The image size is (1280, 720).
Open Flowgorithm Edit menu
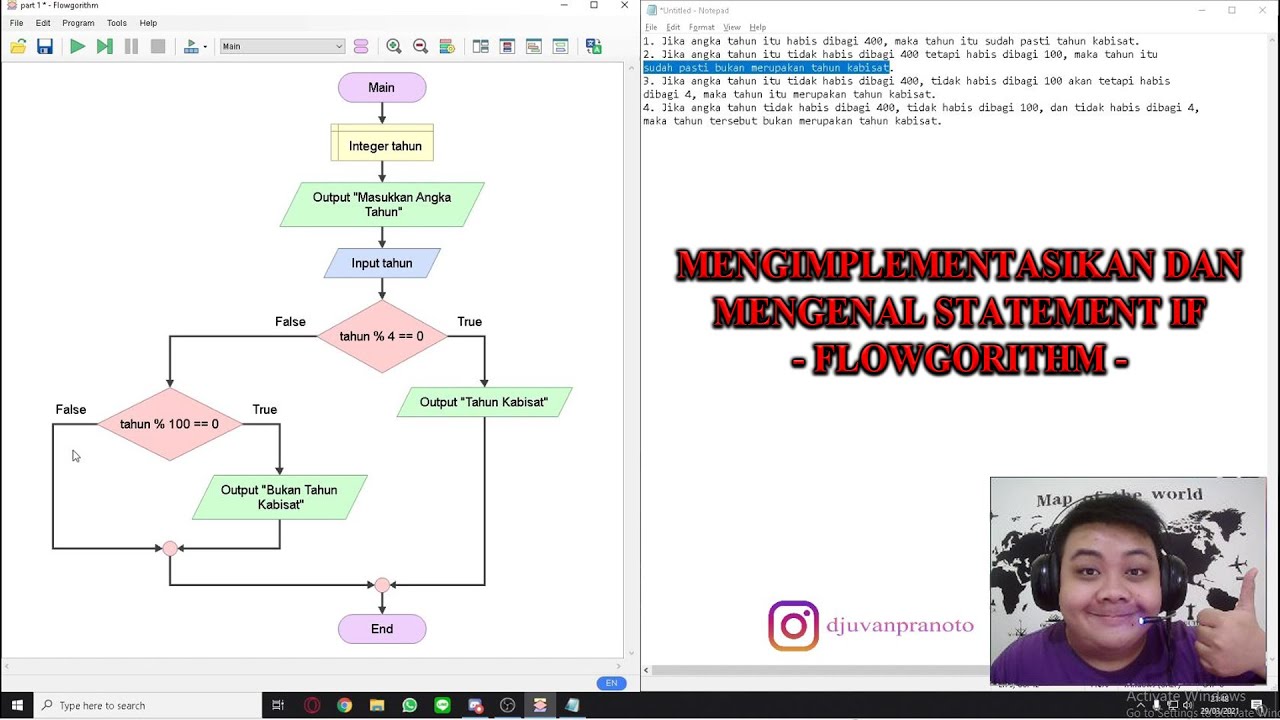(43, 23)
